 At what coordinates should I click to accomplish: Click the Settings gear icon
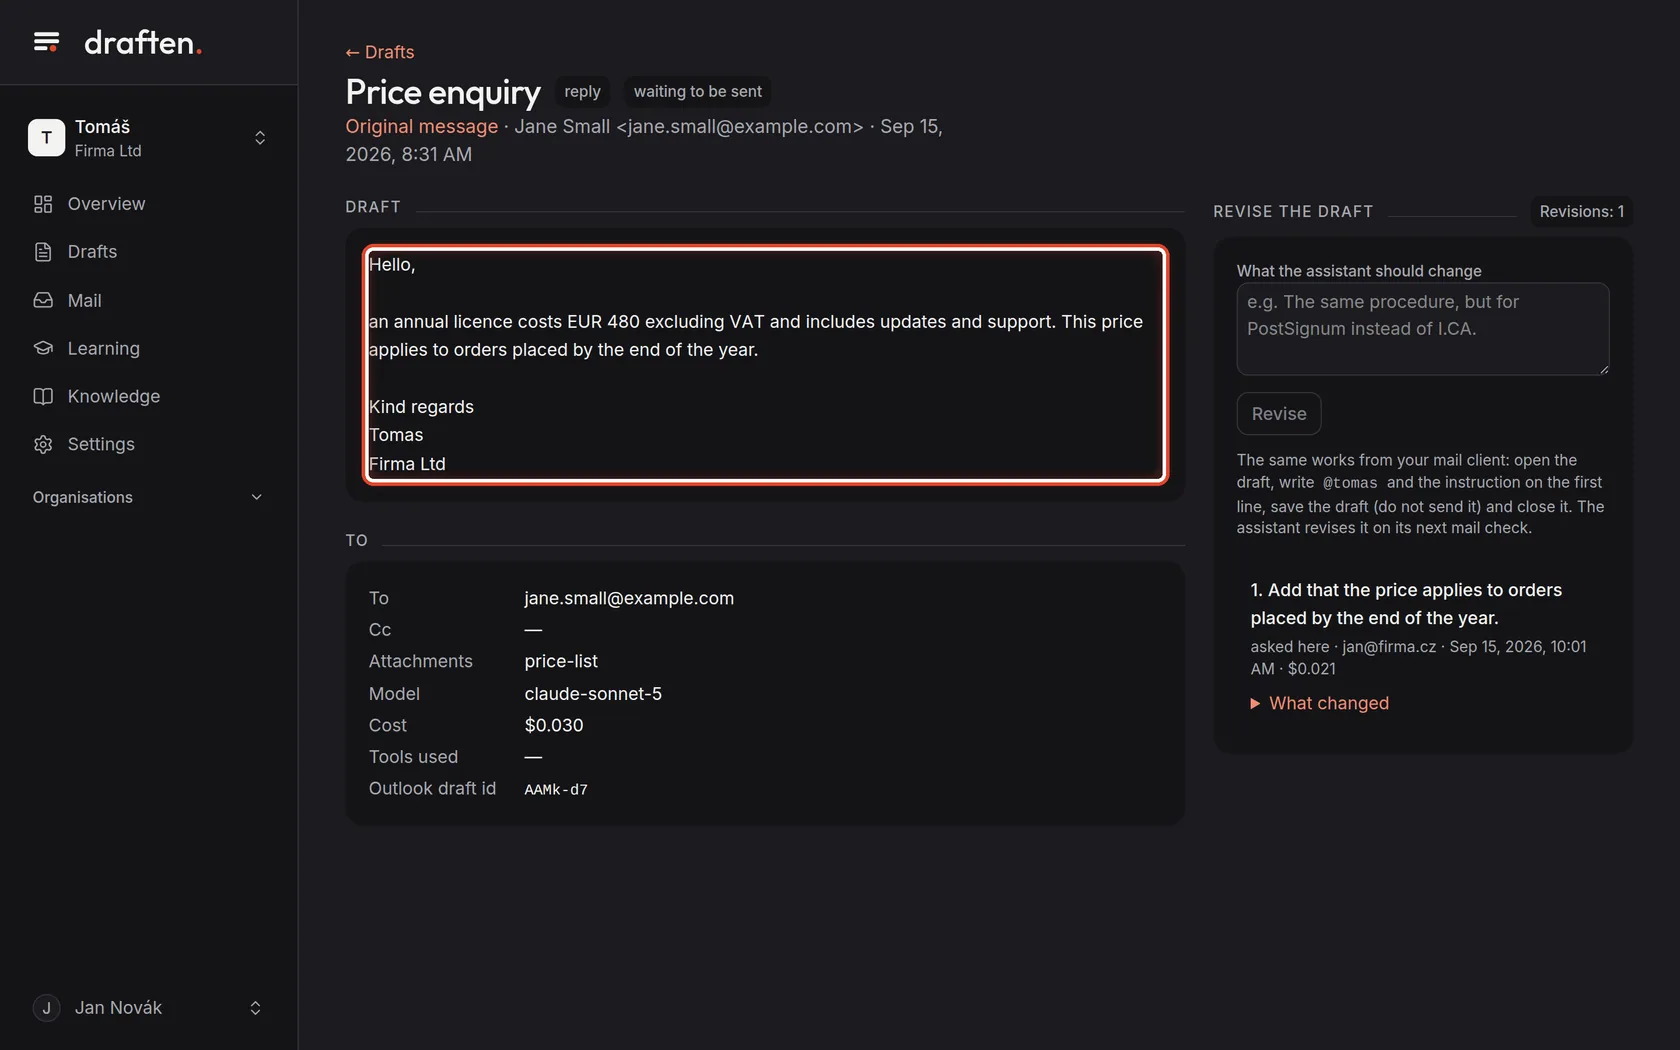coord(43,444)
